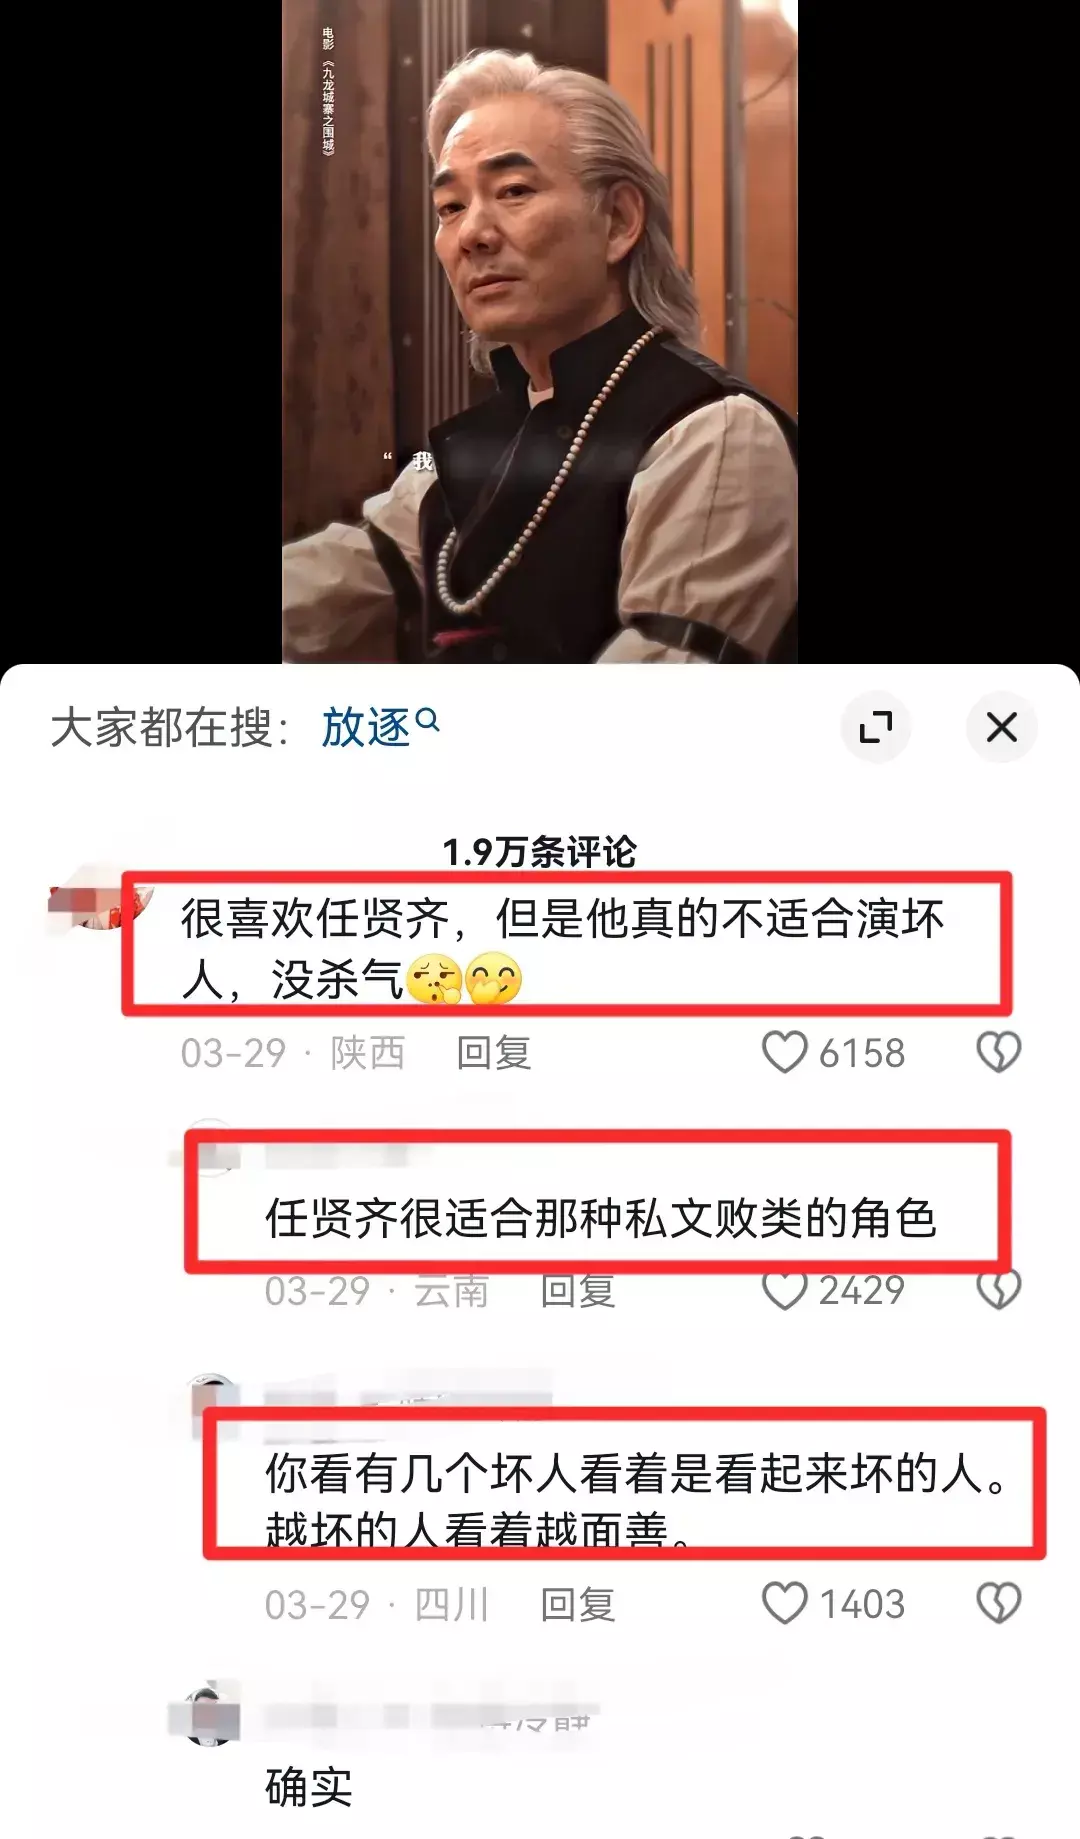Like the comment with 6158 likes

point(784,1052)
